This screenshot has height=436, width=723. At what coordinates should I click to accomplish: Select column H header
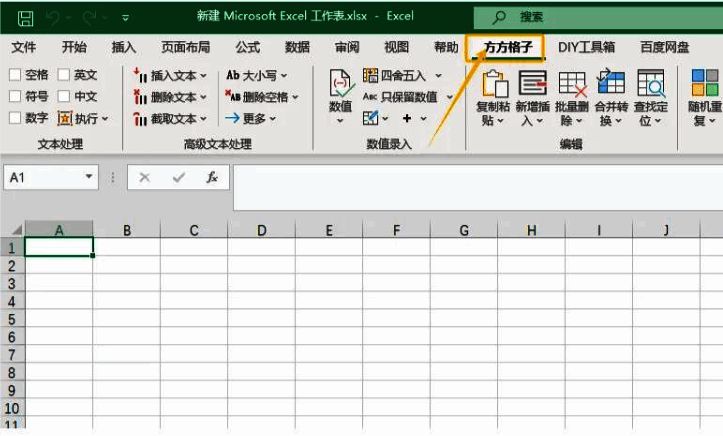pyautogui.click(x=531, y=230)
